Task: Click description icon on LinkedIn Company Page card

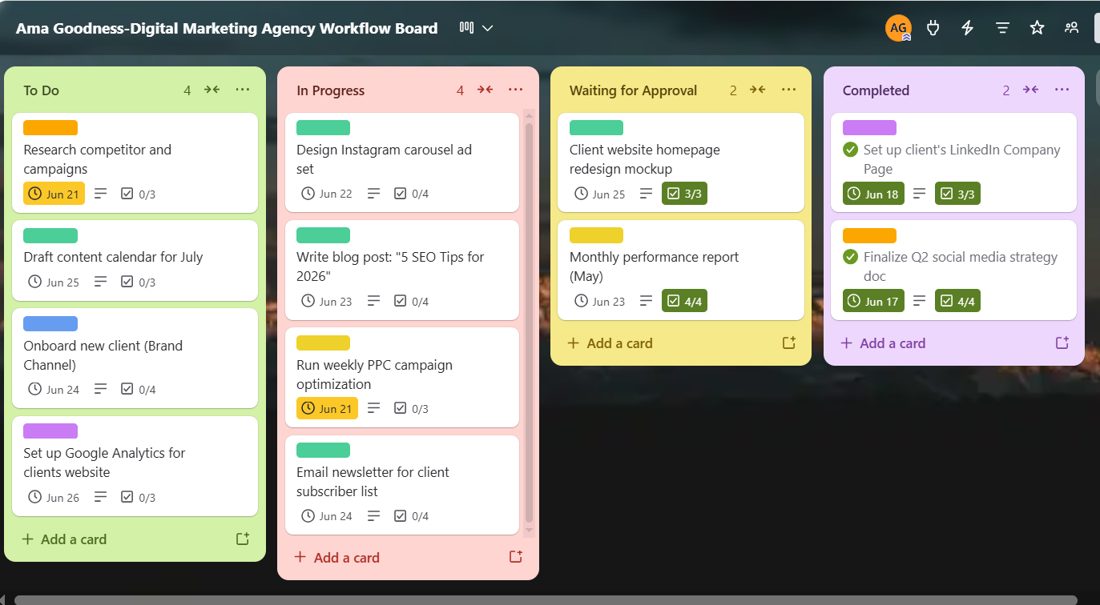Action: pos(920,193)
